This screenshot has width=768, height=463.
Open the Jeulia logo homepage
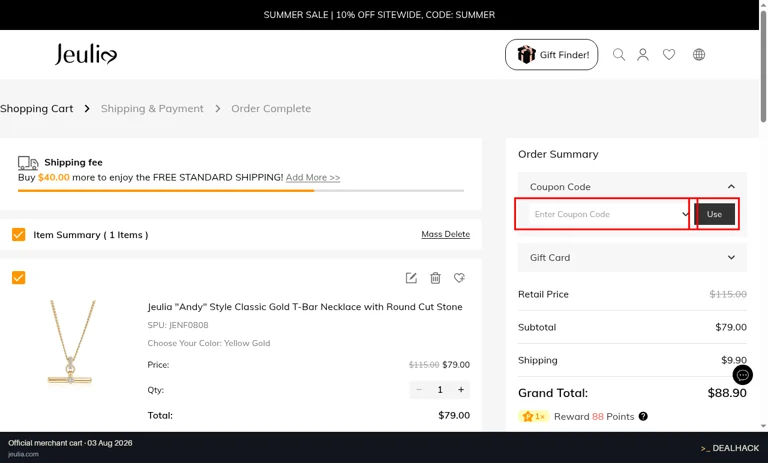[86, 54]
